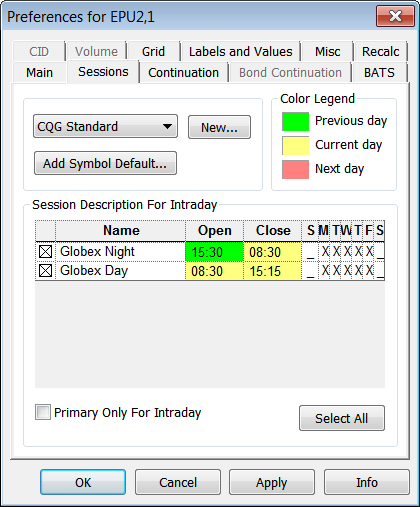Open the Labels and Values tab
Viewport: 420px width, 507px height.
pos(240,52)
